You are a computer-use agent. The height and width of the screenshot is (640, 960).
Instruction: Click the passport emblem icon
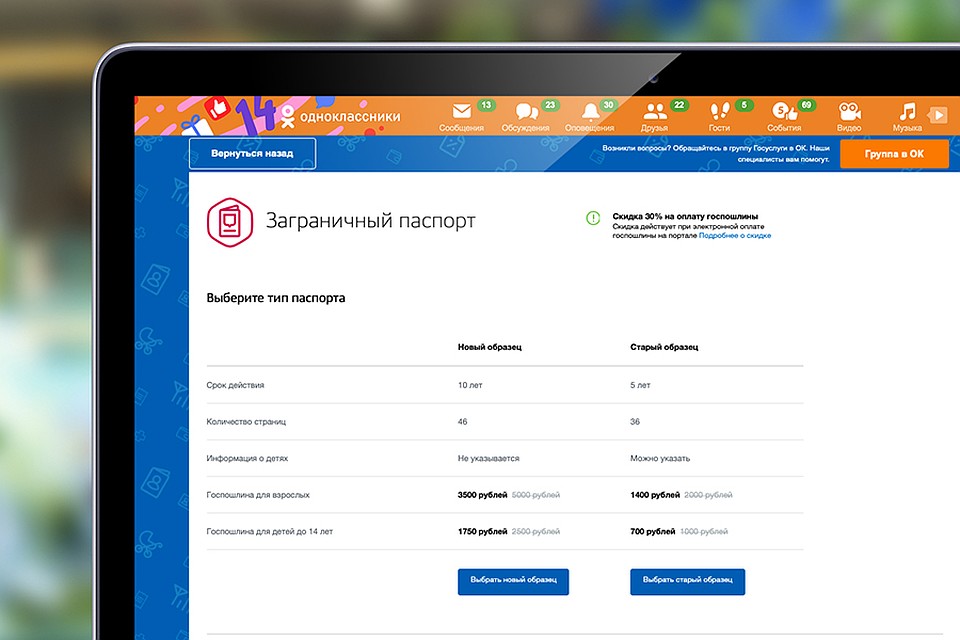tap(230, 222)
